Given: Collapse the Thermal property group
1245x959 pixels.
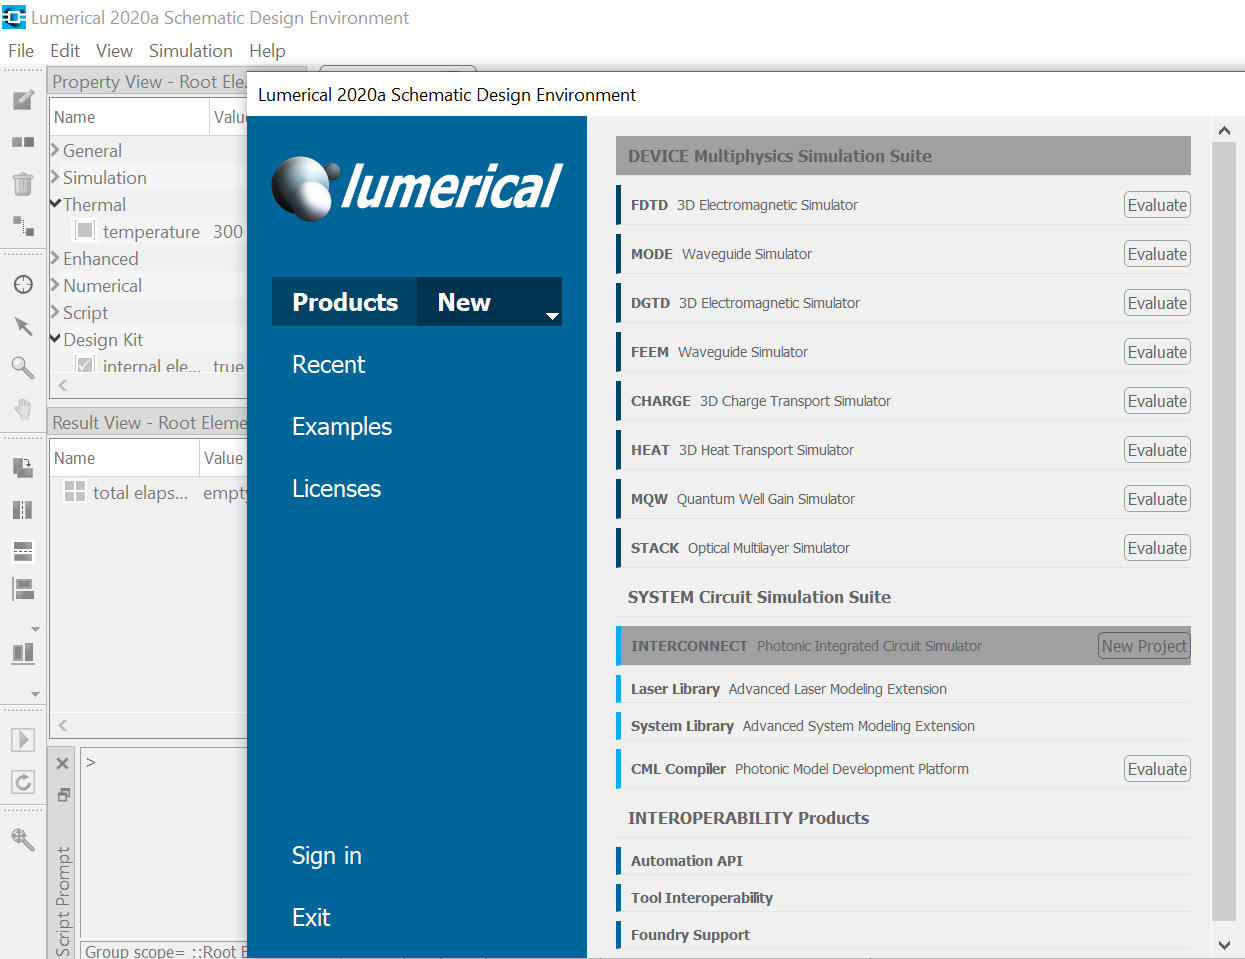Looking at the screenshot, I should pyautogui.click(x=55, y=204).
